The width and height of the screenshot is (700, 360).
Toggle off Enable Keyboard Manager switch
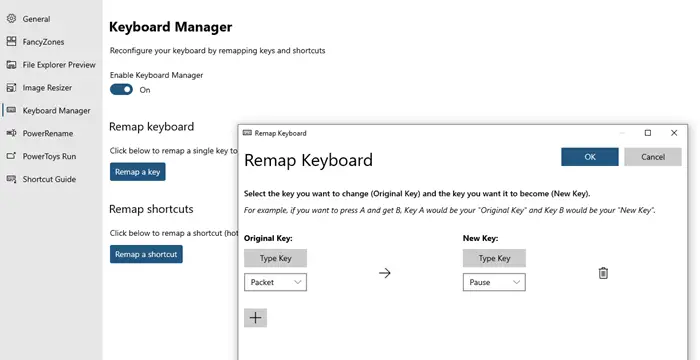tap(121, 90)
